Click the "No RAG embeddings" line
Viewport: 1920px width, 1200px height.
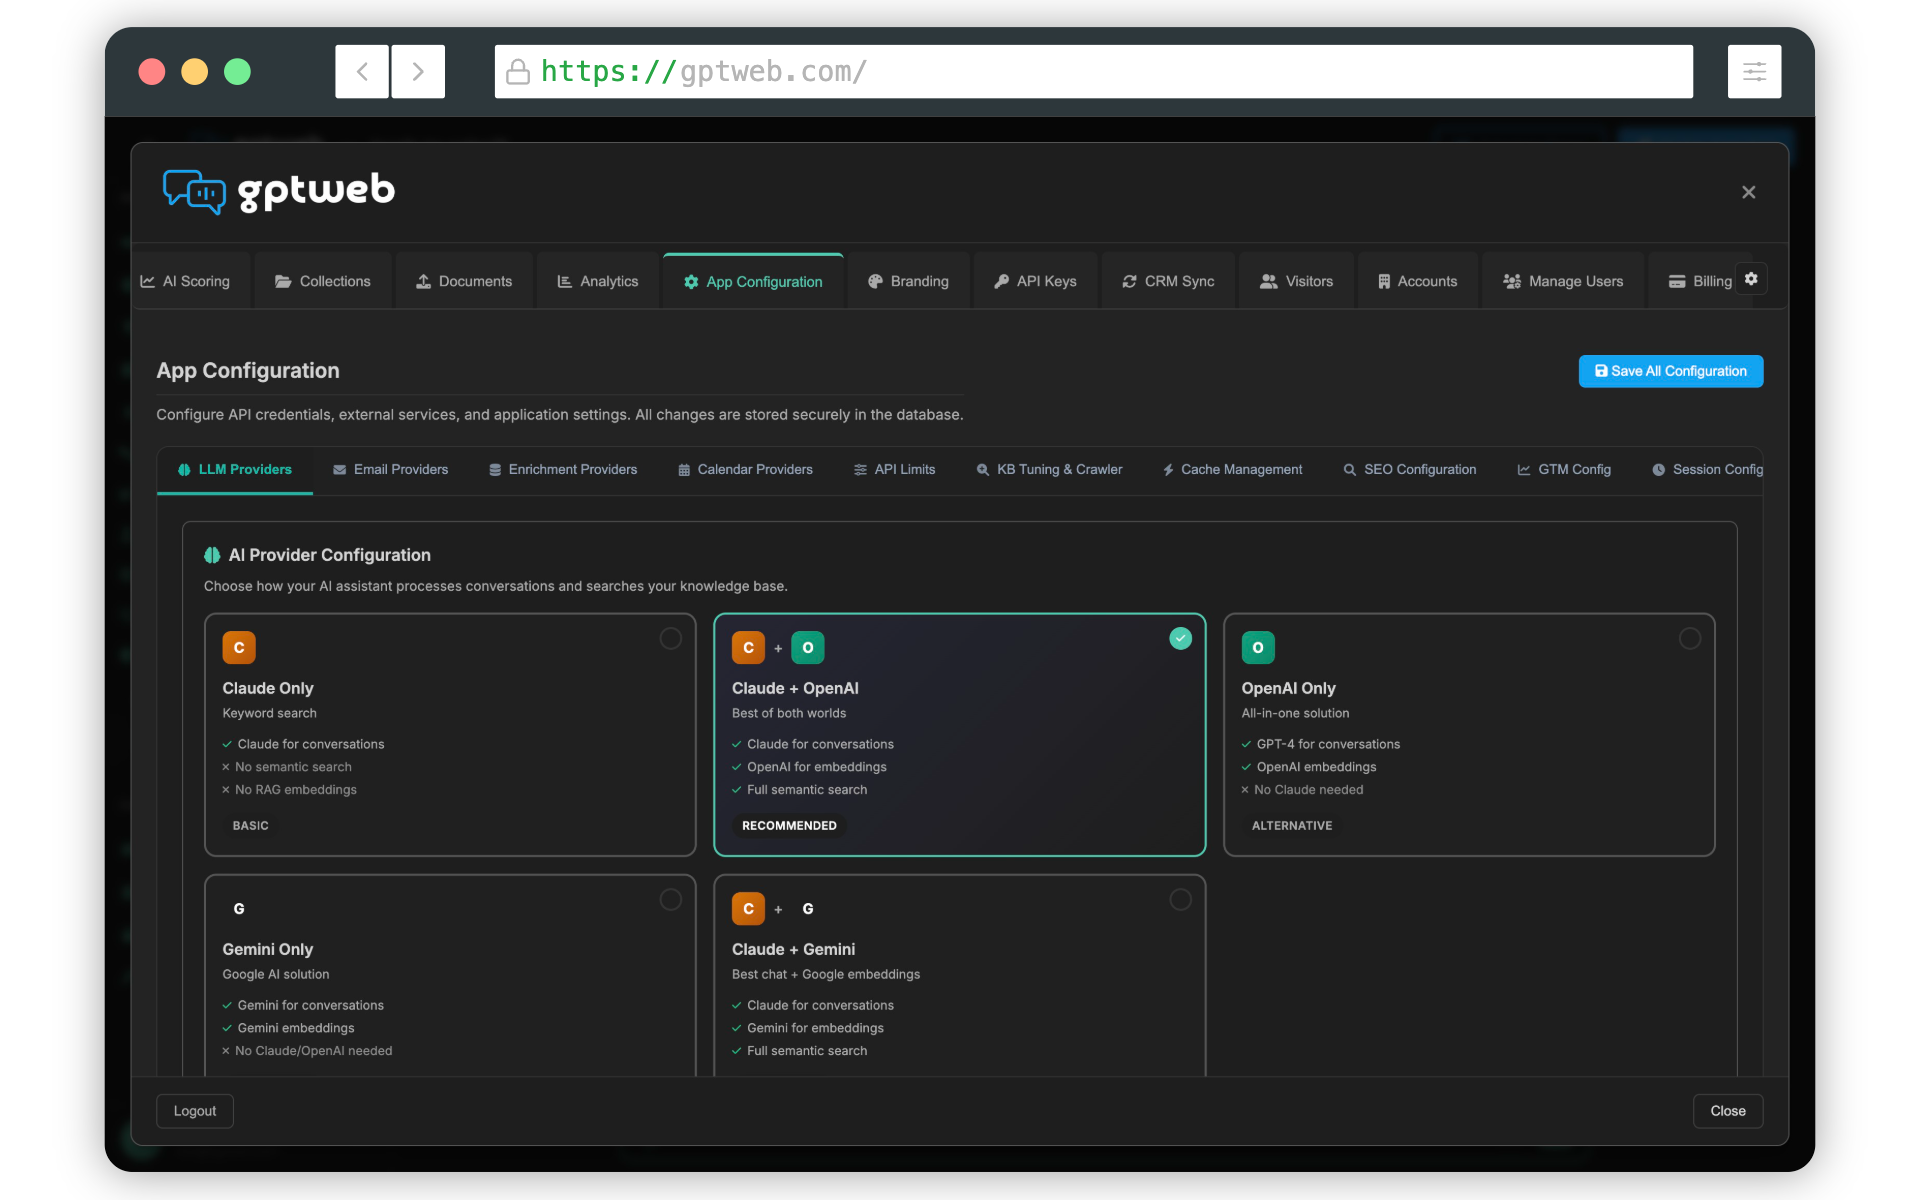tap(289, 790)
